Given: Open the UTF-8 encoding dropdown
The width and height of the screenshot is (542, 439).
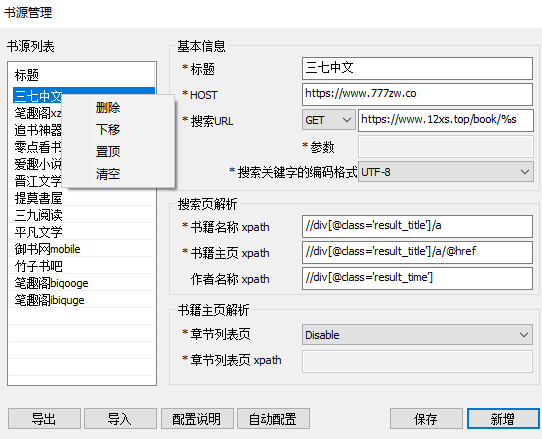Looking at the screenshot, I should [445, 172].
